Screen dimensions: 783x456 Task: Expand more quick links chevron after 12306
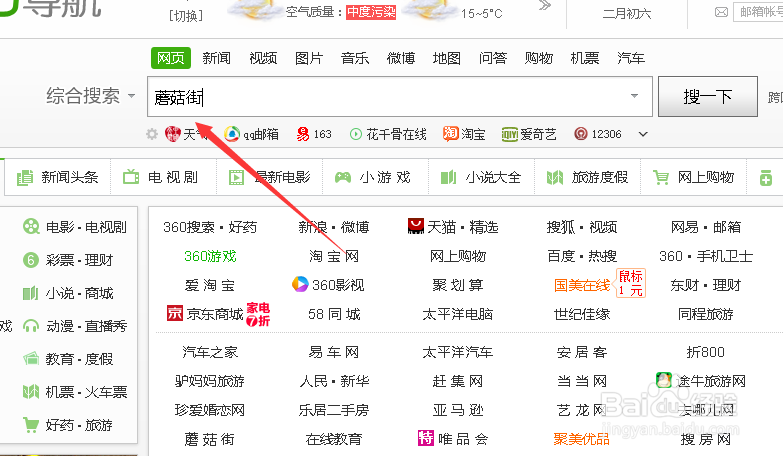click(x=643, y=134)
